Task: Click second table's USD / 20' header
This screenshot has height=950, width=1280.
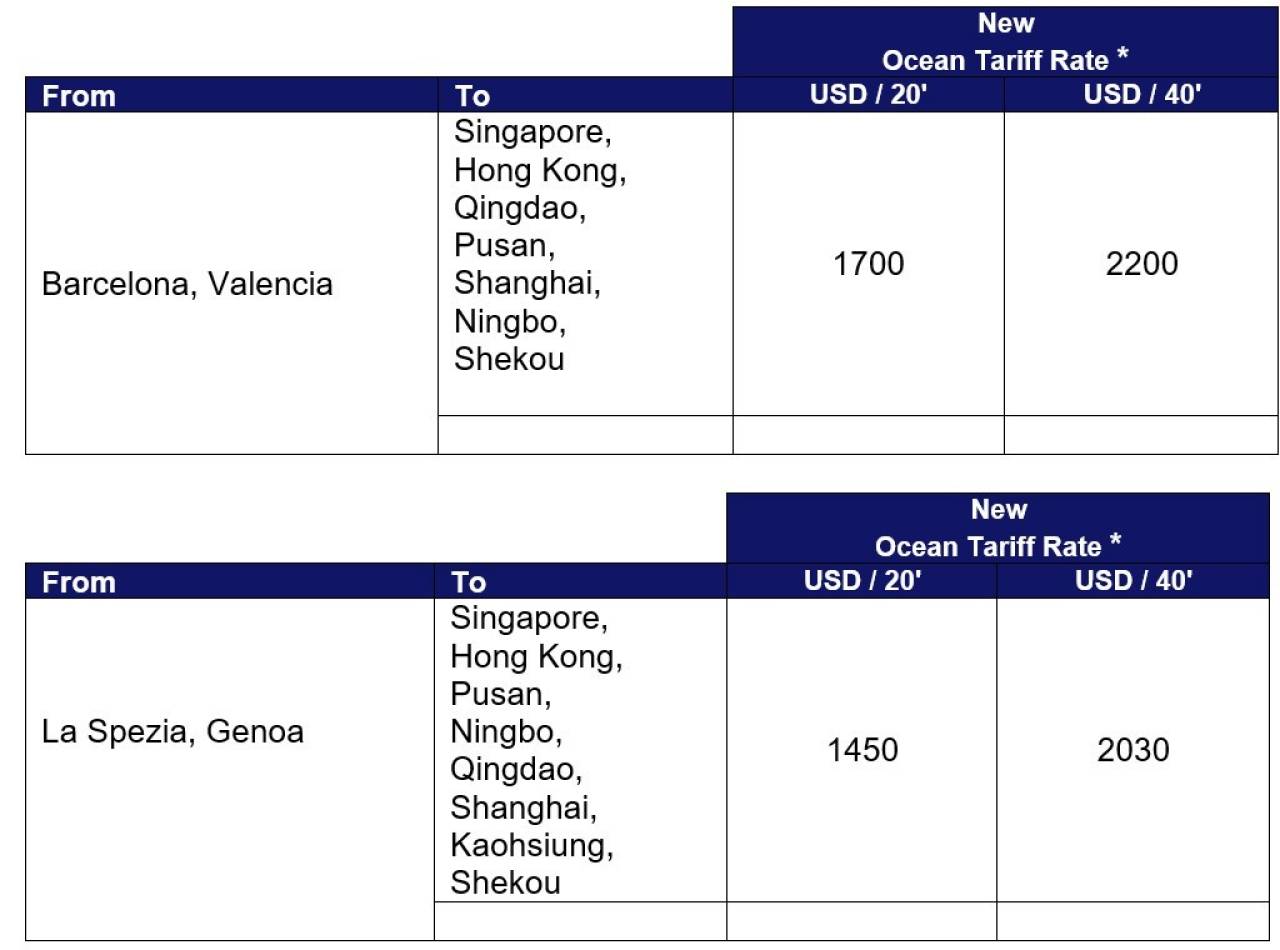Action: point(862,581)
